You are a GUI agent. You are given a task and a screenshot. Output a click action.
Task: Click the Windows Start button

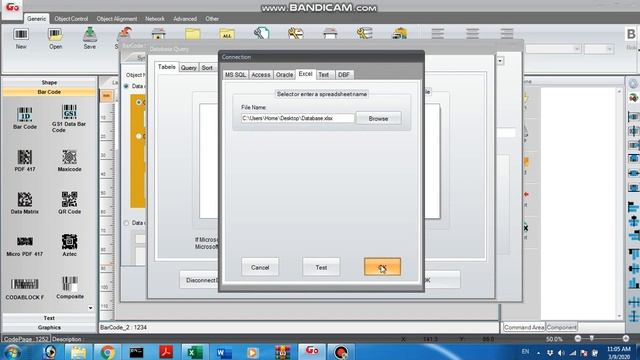pyautogui.click(x=11, y=352)
